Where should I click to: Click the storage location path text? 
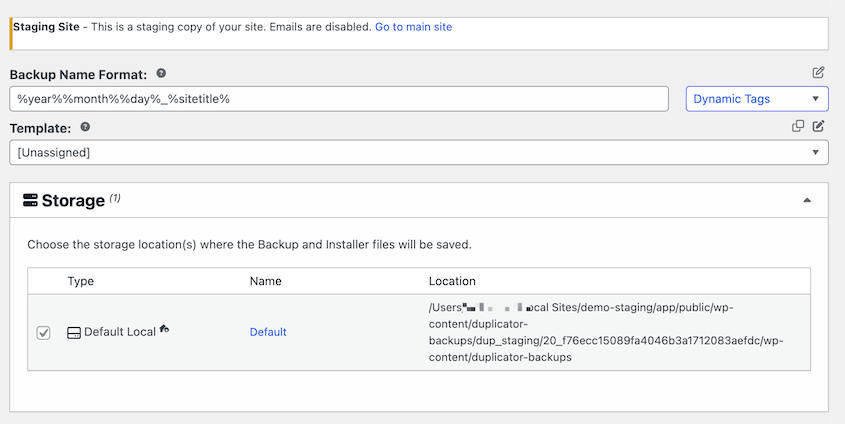(x=606, y=332)
